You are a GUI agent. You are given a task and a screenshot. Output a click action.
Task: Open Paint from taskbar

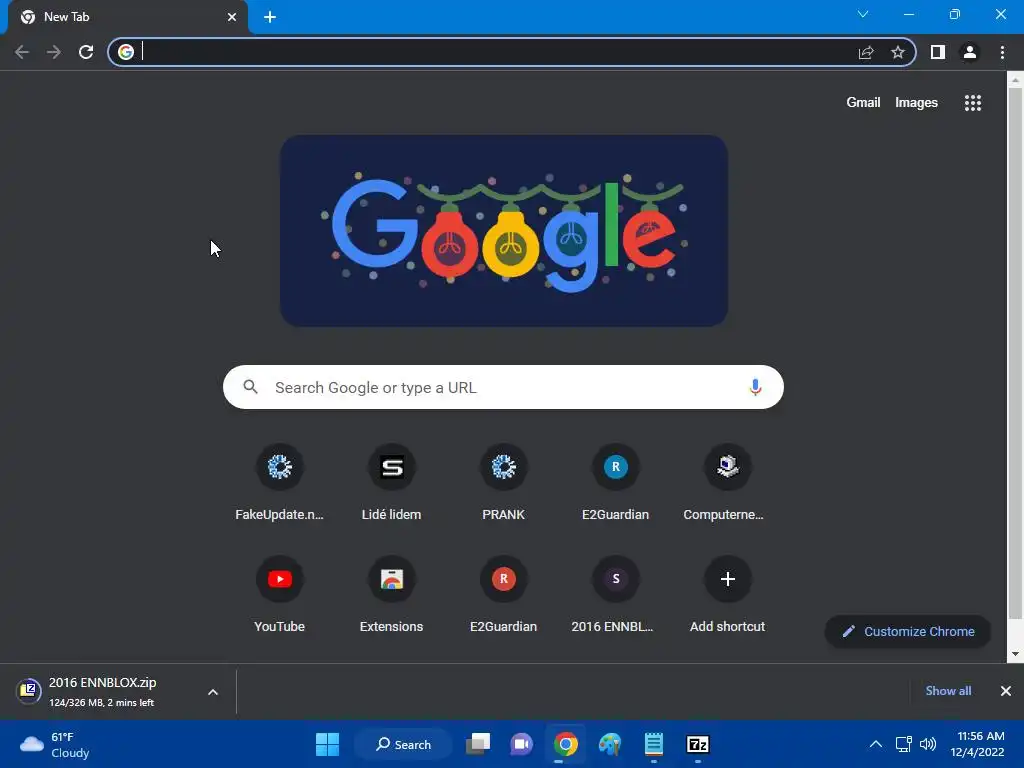coord(610,744)
